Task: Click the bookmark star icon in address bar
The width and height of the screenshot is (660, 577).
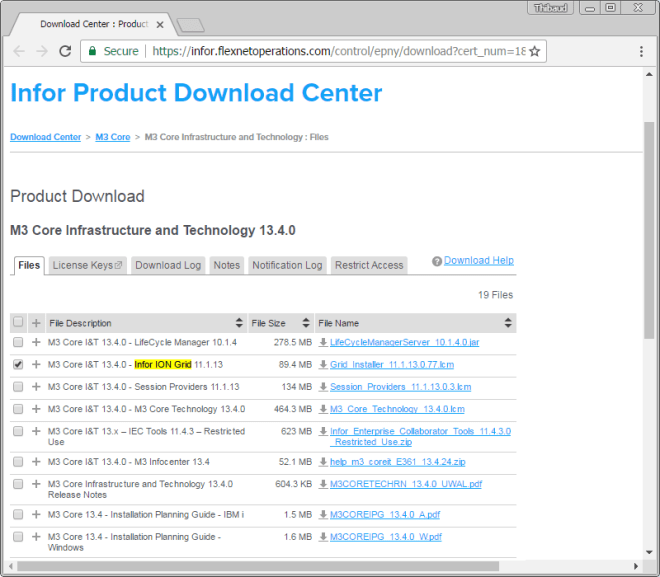Action: pyautogui.click(x=535, y=51)
